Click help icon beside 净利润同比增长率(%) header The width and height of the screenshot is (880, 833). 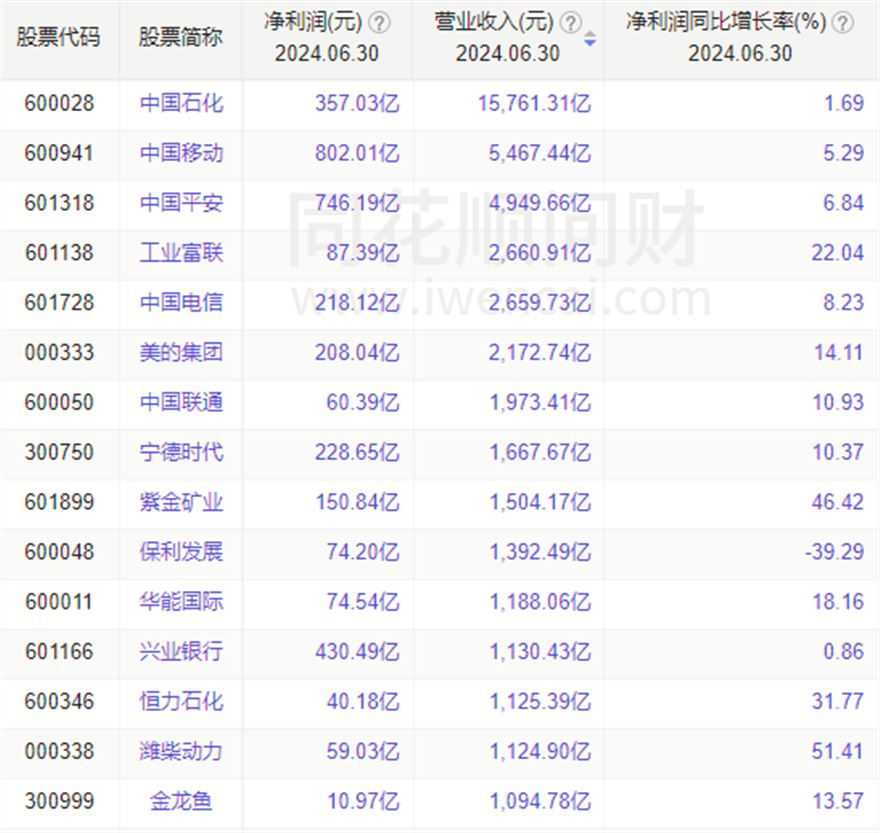pos(843,23)
